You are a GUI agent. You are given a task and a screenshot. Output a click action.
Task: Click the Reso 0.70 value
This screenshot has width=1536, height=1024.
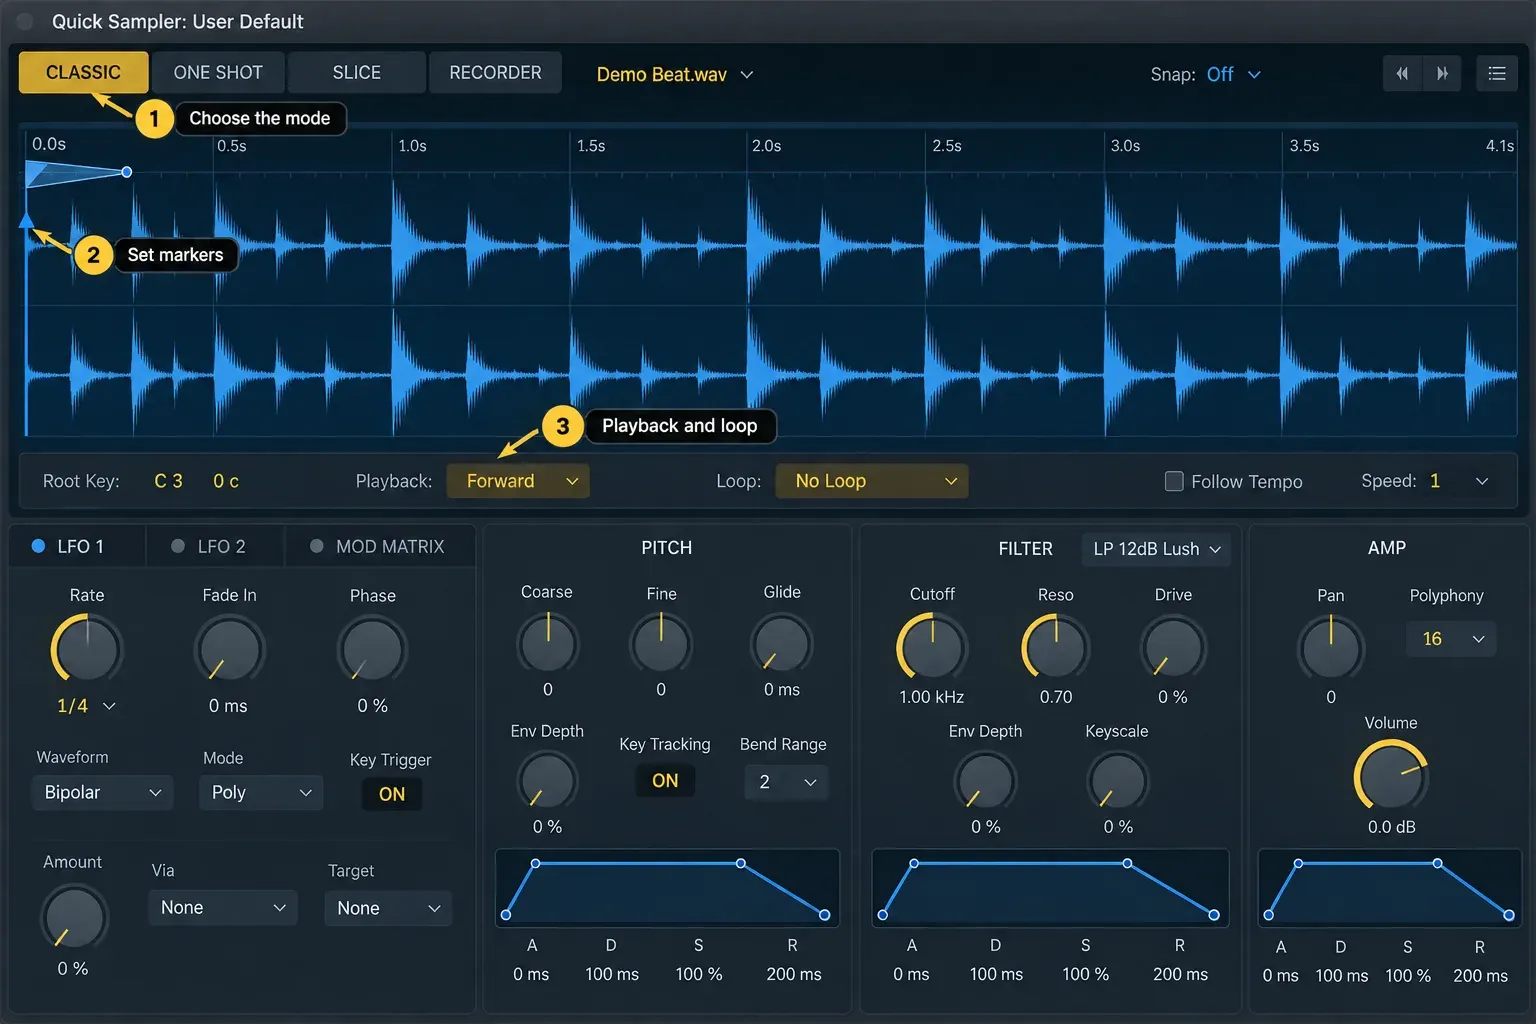click(1055, 697)
